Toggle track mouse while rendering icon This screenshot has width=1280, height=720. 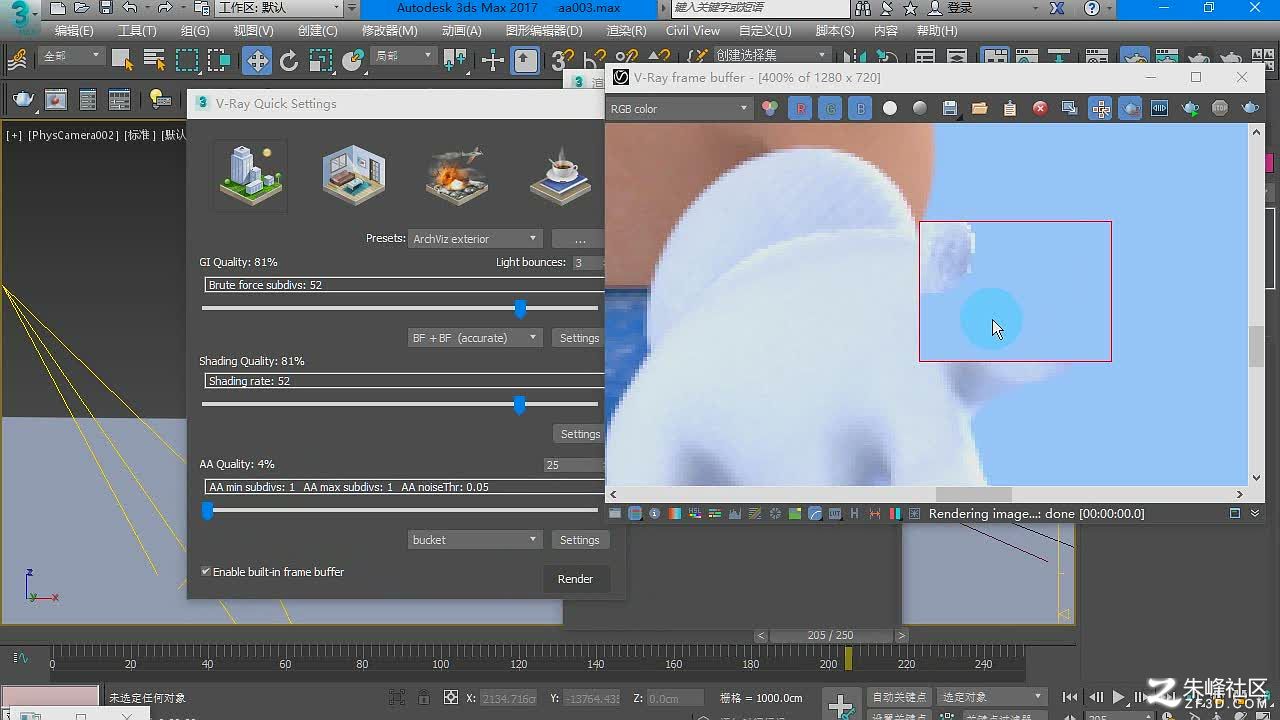point(1100,108)
